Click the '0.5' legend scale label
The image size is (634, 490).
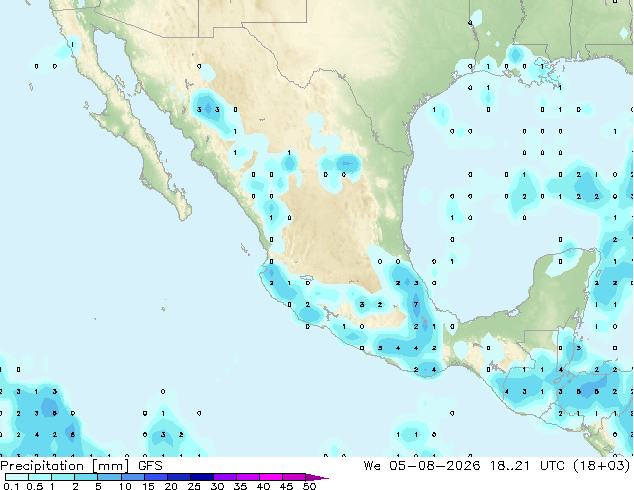[x=34, y=486]
